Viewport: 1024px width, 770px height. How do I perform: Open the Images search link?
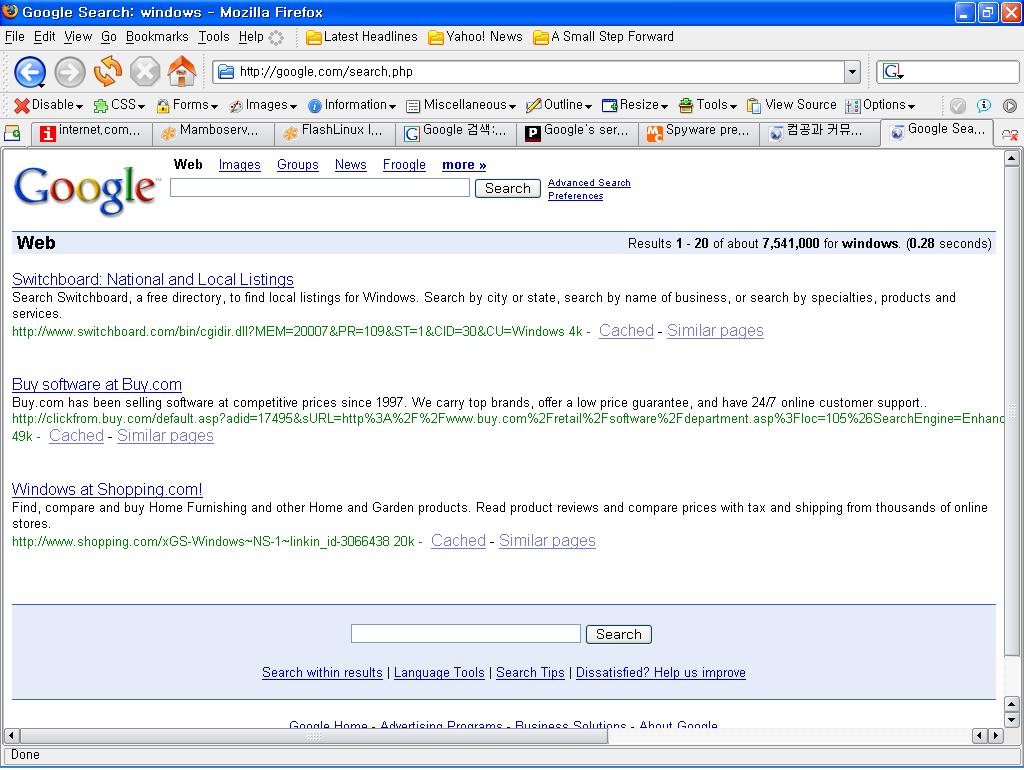pyautogui.click(x=239, y=165)
